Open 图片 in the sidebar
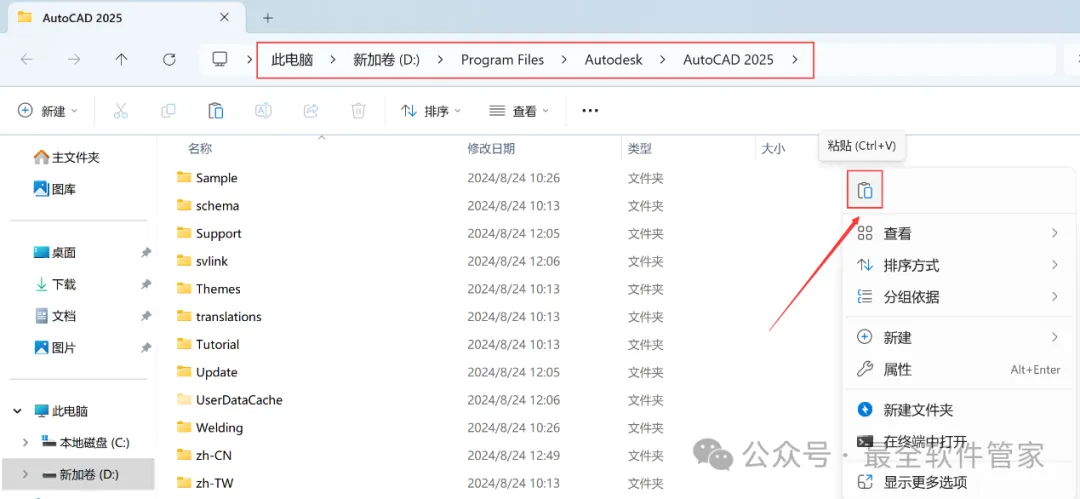The height and width of the screenshot is (499, 1080). [x=54, y=347]
